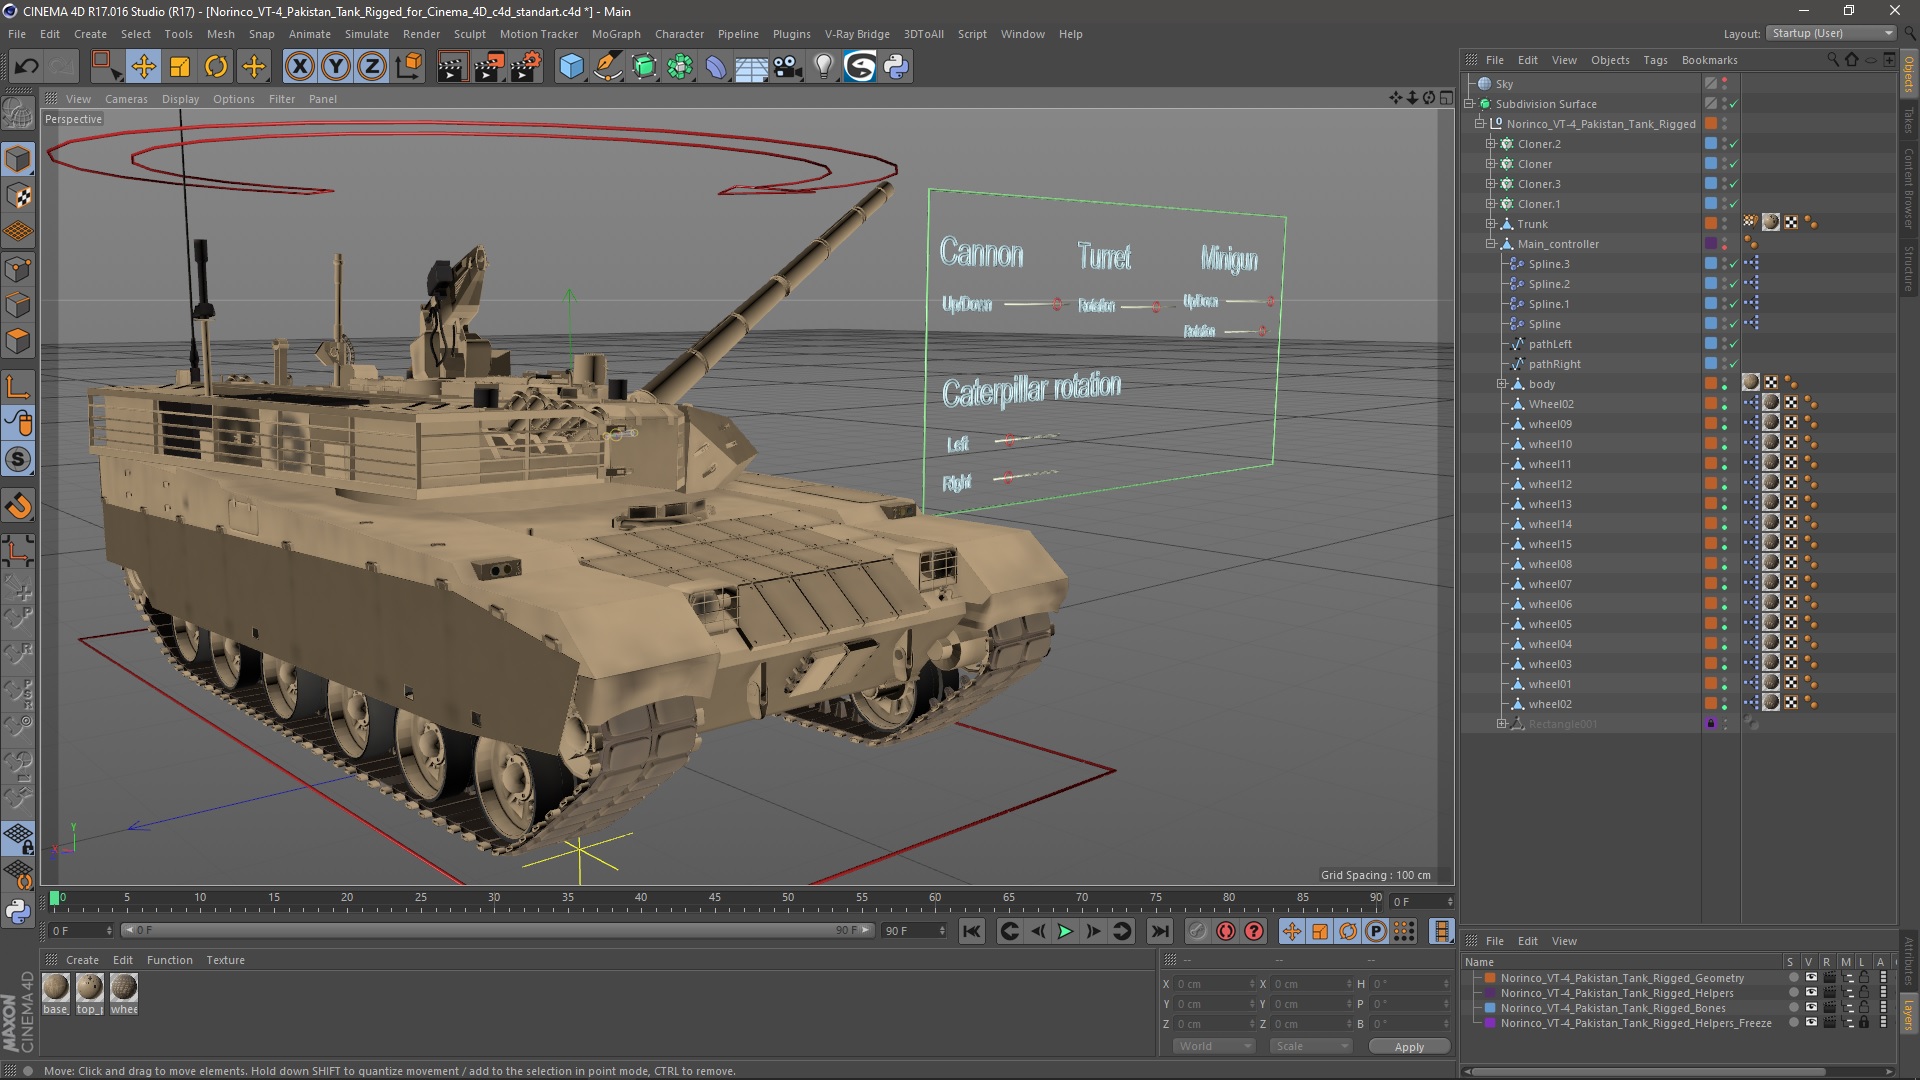Go to start of timeline
The image size is (1920, 1080).
click(x=971, y=931)
